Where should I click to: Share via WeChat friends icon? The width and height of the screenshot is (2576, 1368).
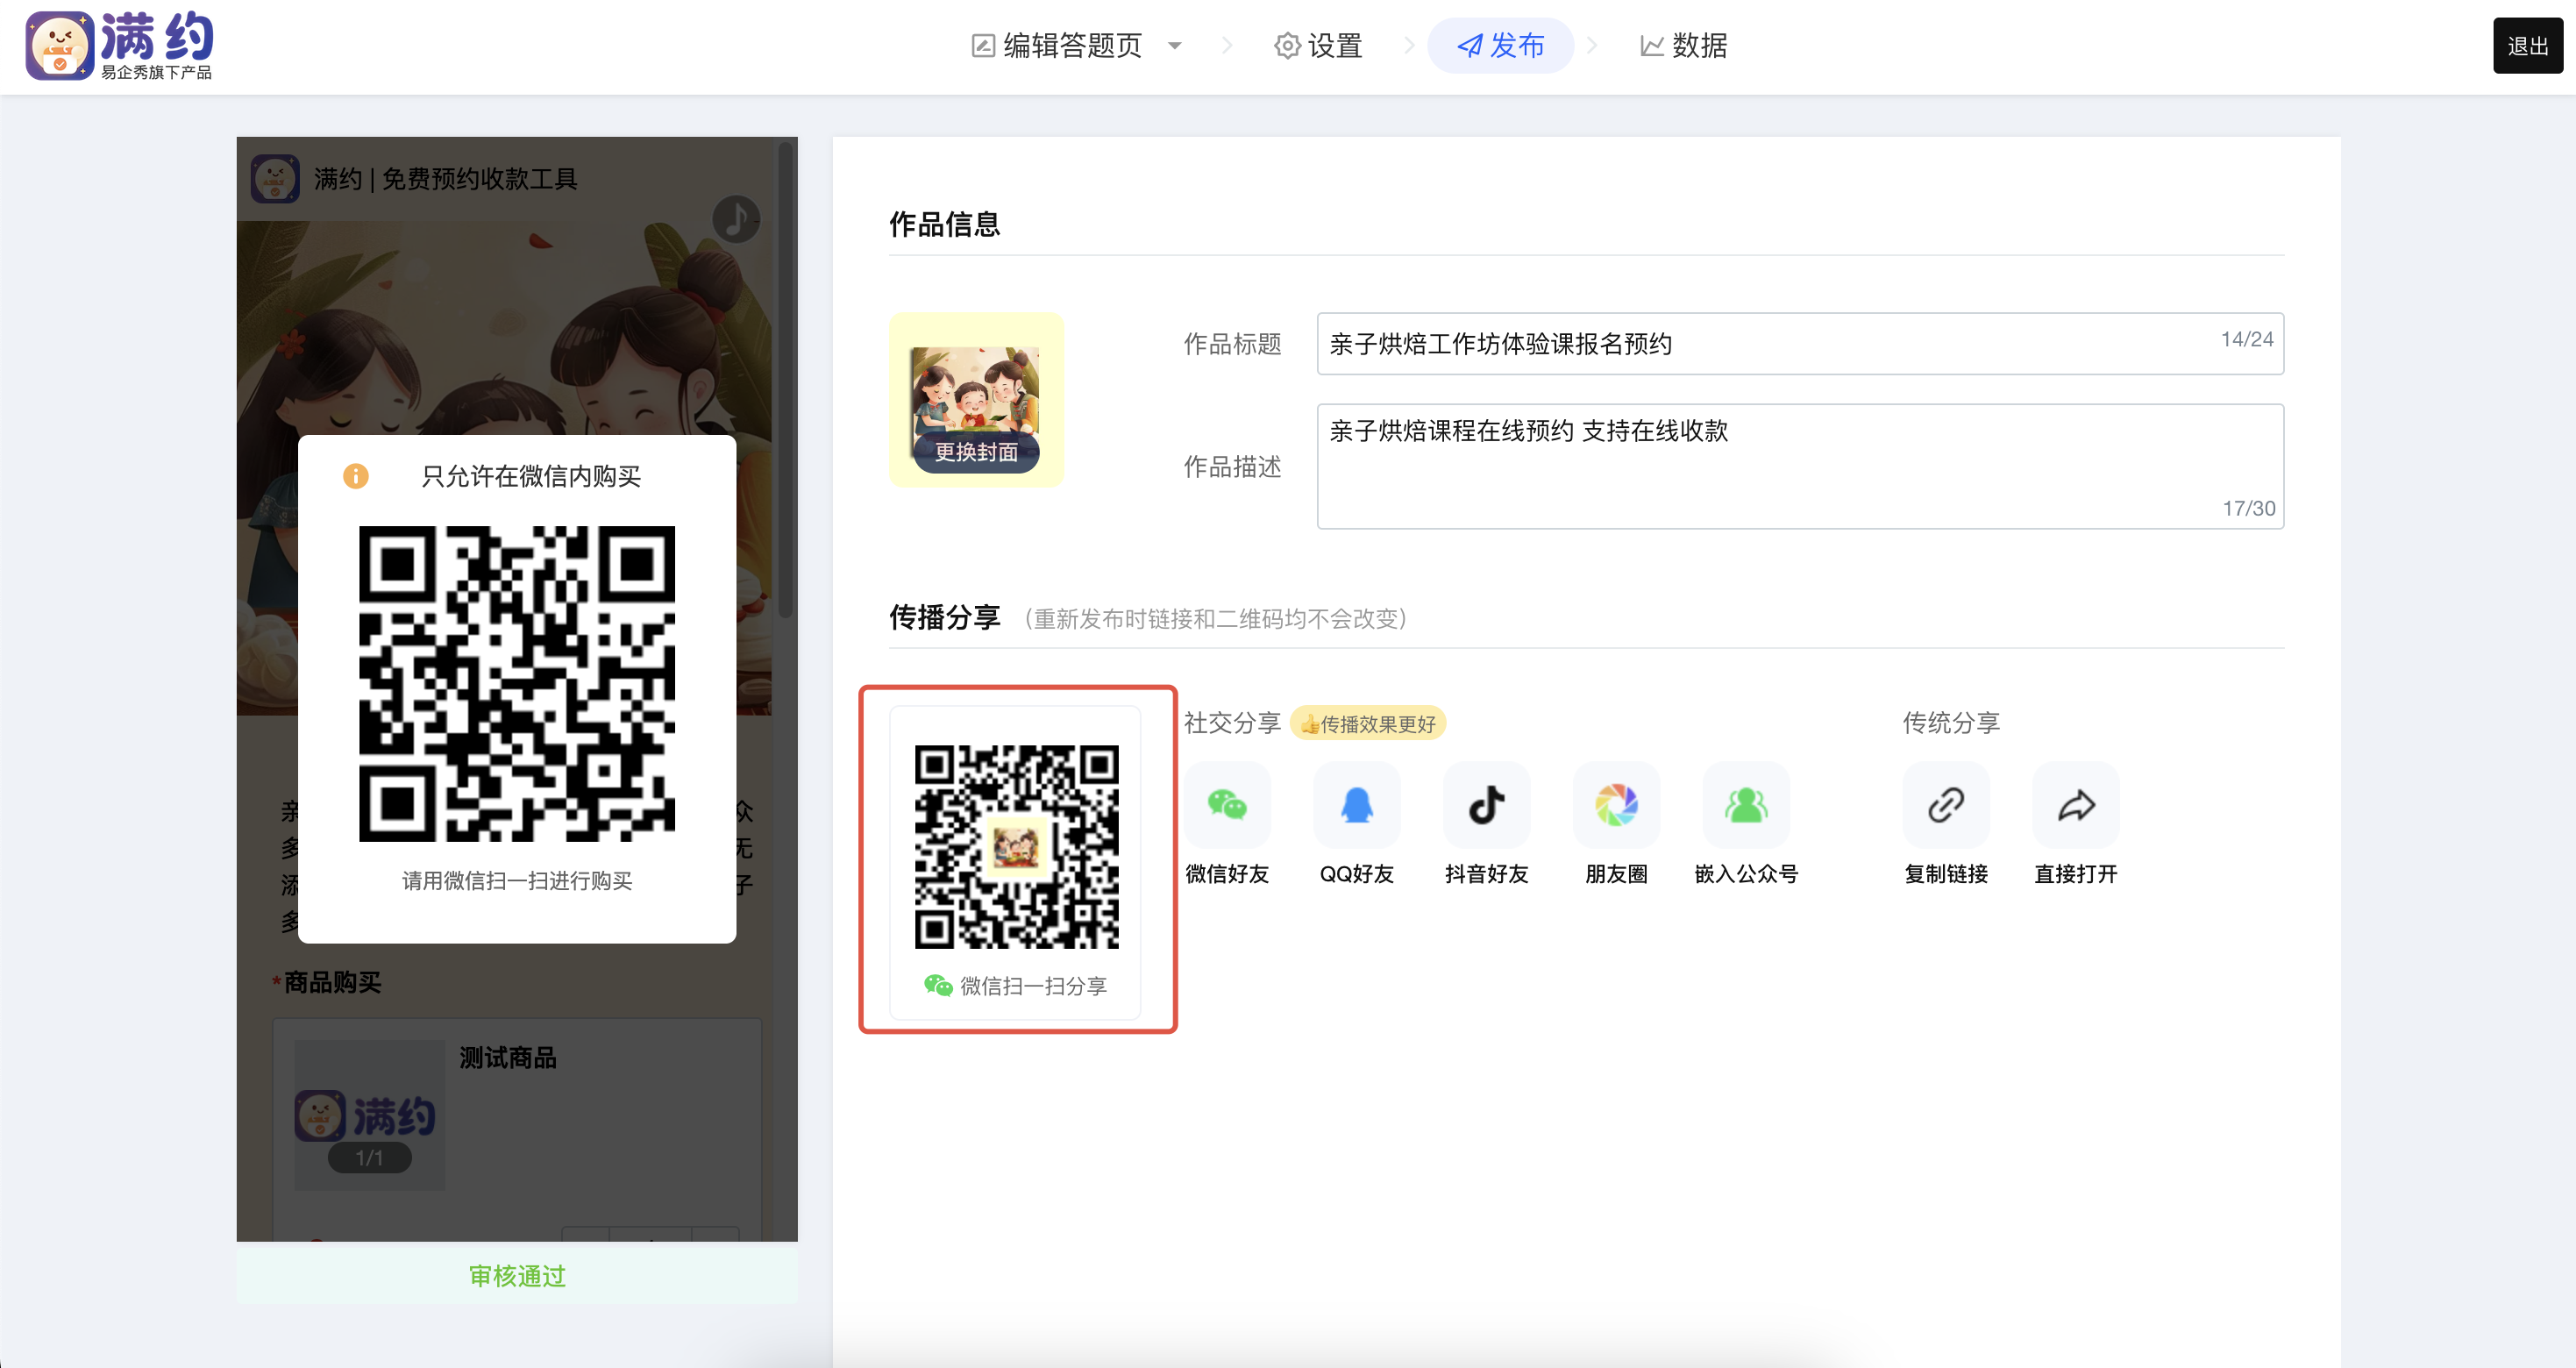1227,805
